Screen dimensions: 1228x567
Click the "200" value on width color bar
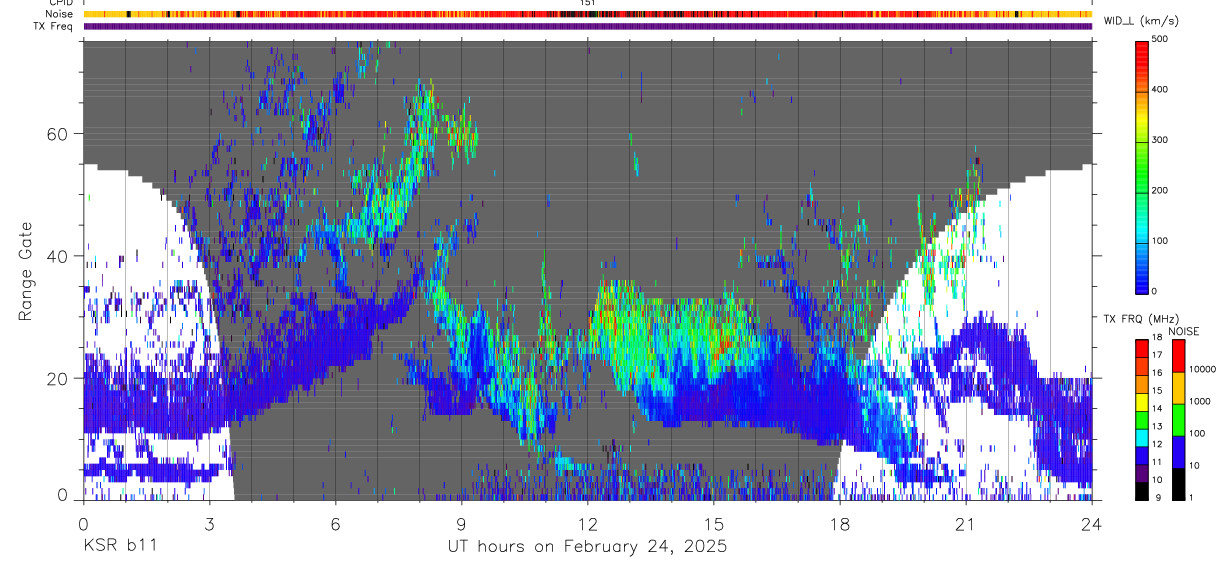(x=1161, y=190)
